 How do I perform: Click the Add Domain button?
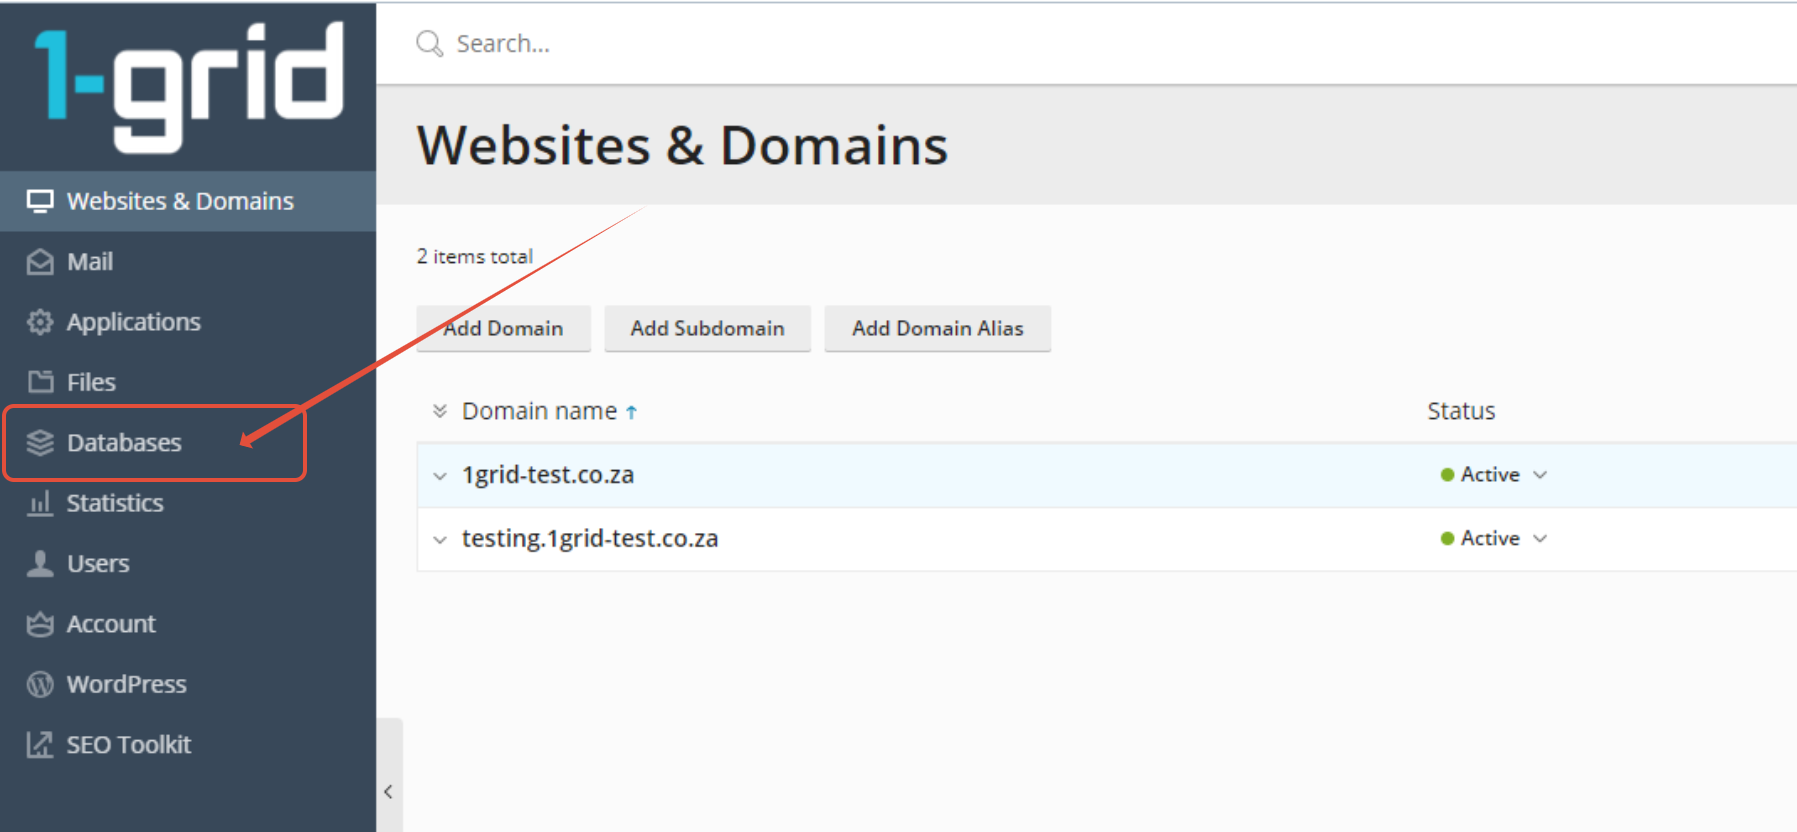[503, 328]
